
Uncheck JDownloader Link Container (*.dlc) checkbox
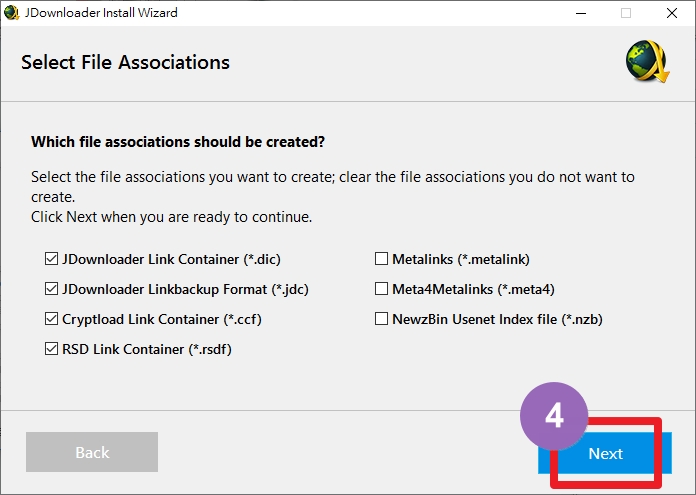51,258
